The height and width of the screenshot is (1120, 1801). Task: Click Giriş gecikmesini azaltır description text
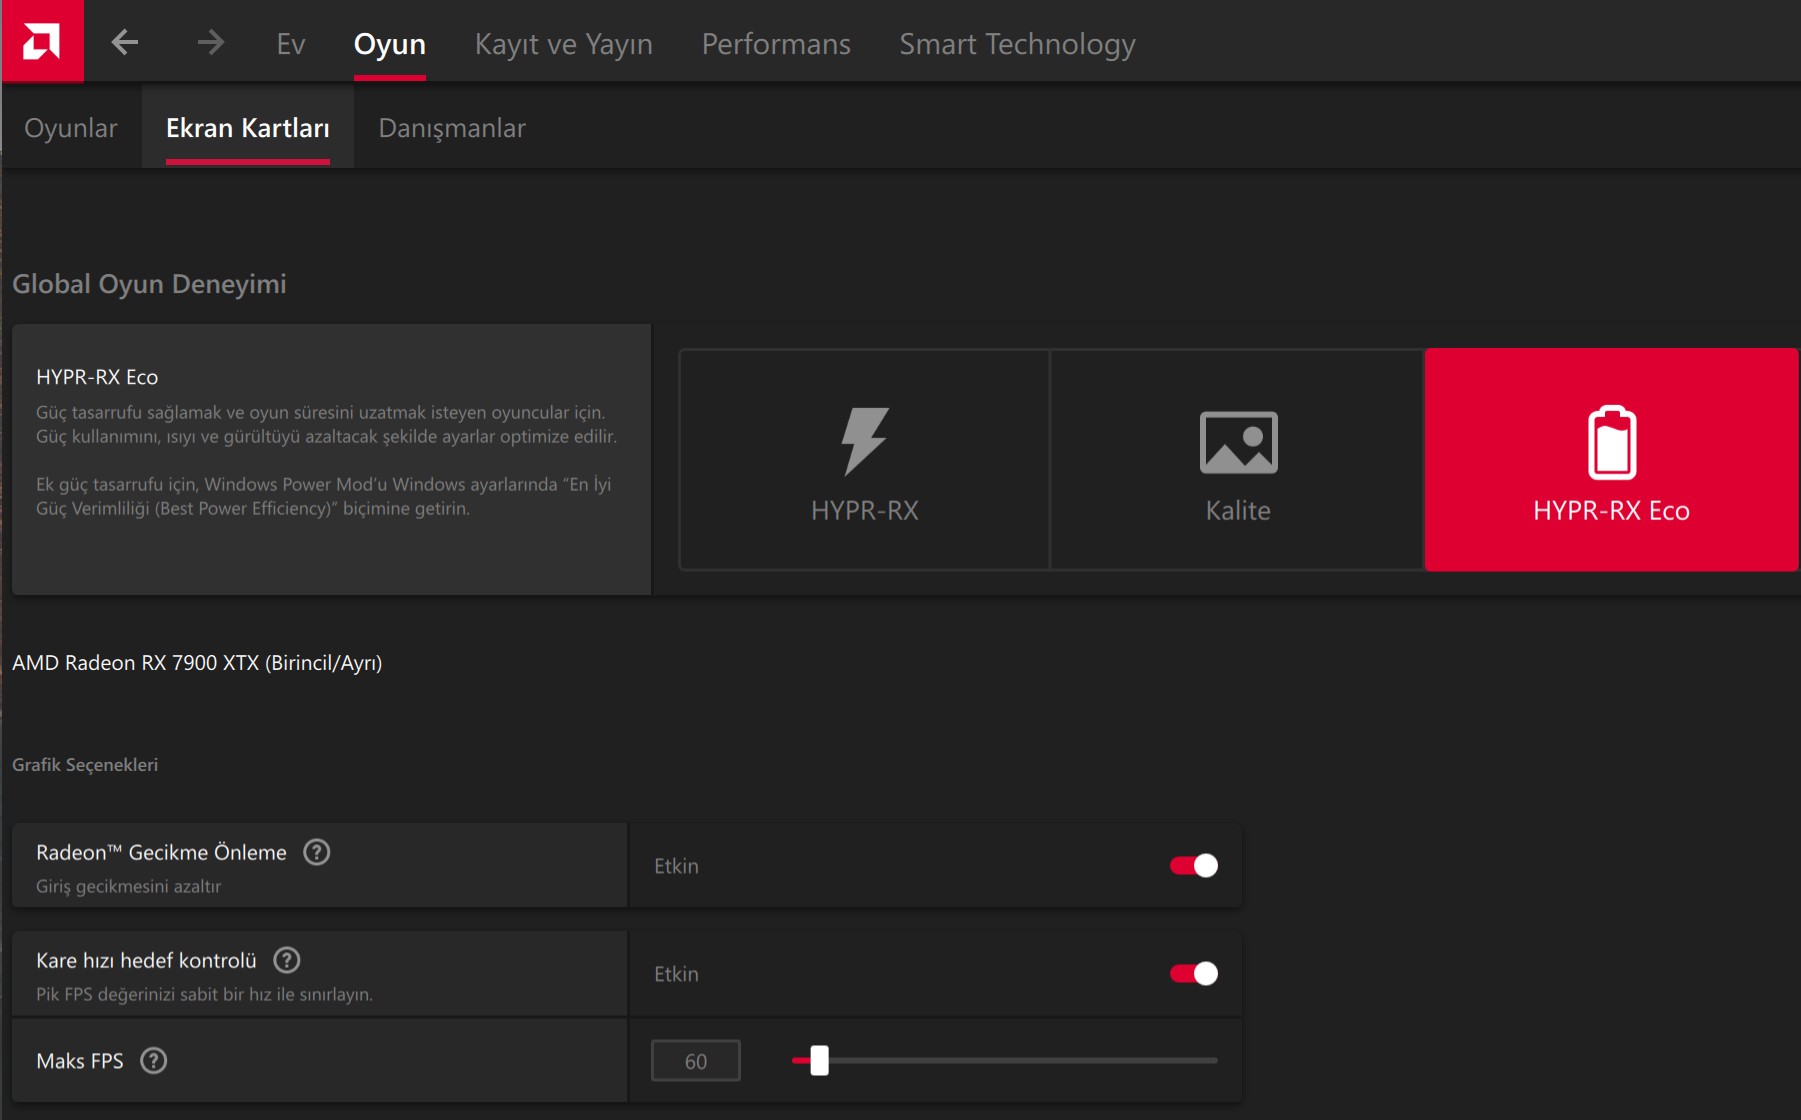pyautogui.click(x=128, y=886)
